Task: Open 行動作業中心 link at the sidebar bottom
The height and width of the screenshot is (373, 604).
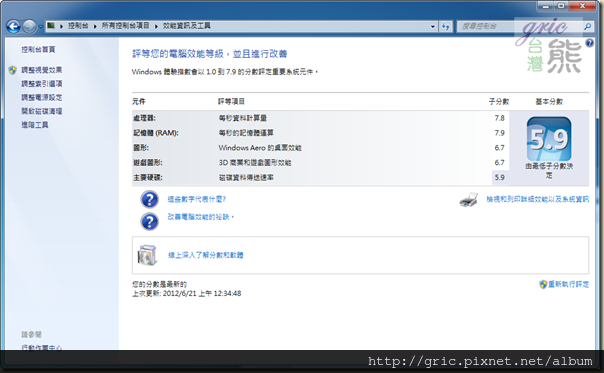Action: [41, 347]
